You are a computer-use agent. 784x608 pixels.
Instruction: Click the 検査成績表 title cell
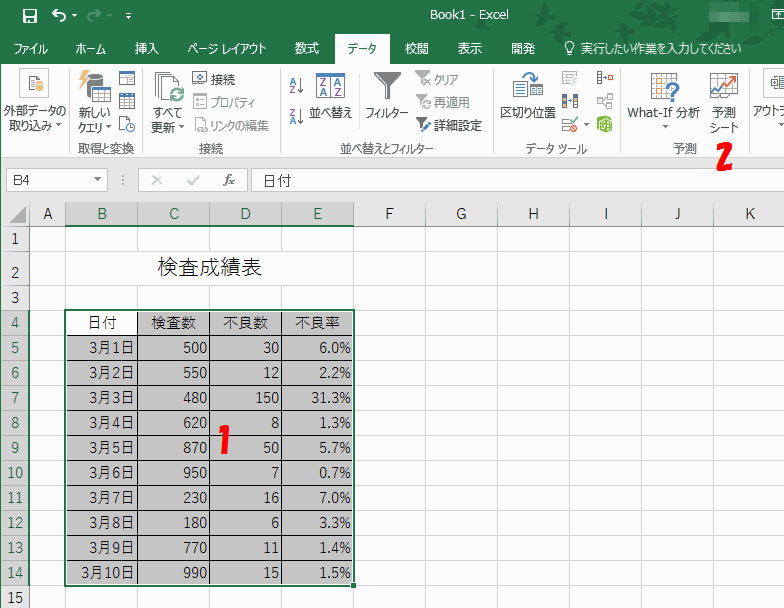point(210,268)
